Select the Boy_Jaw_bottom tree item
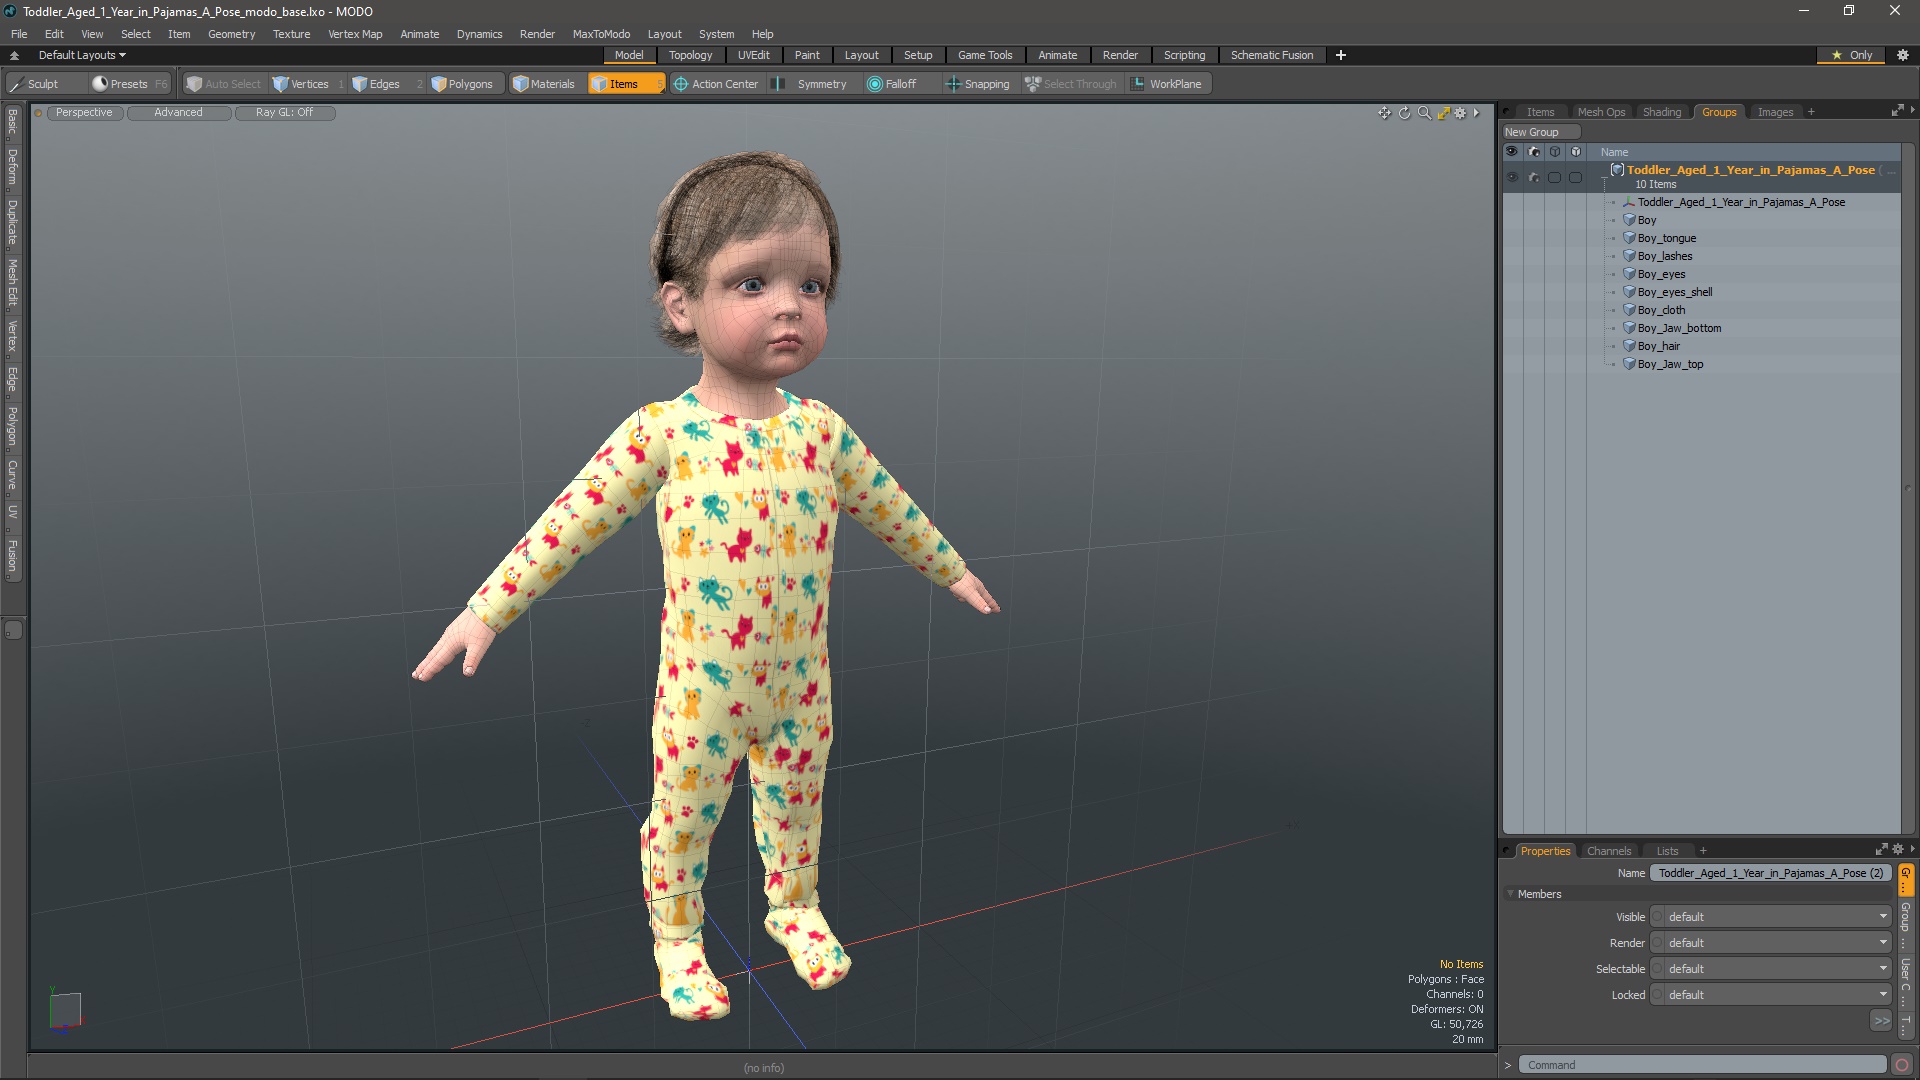Screen dimensions: 1920x1080 1679,328
